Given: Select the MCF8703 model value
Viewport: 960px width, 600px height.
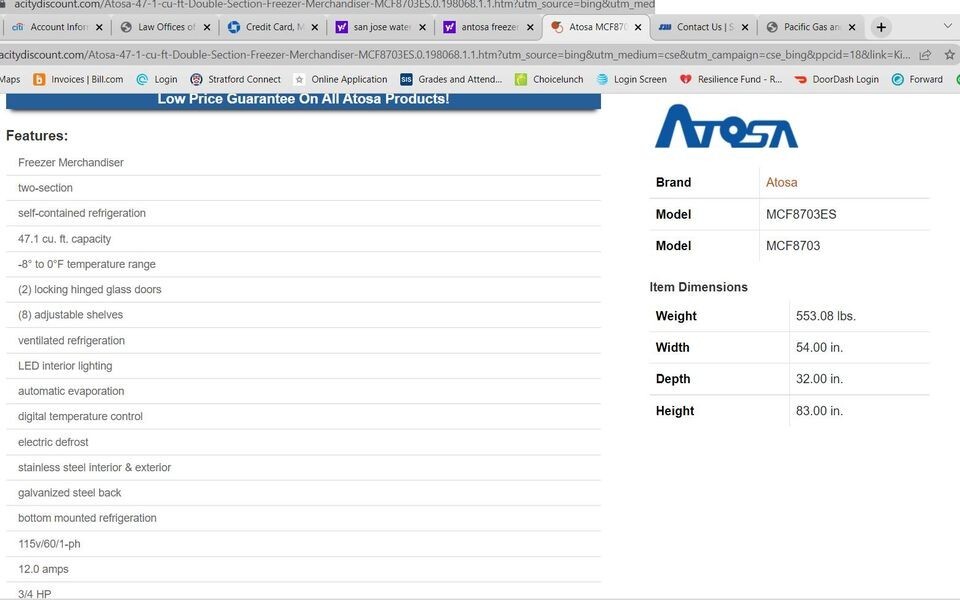Looking at the screenshot, I should (x=793, y=246).
